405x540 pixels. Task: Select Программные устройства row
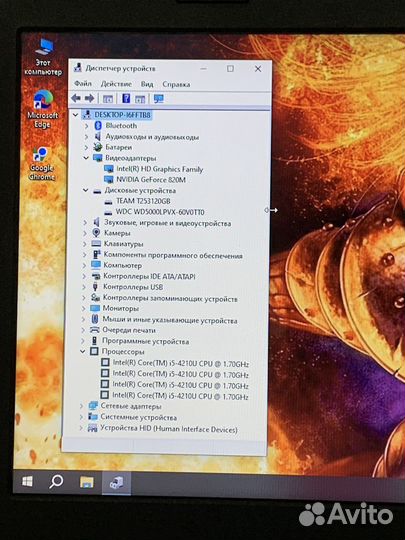(145, 341)
